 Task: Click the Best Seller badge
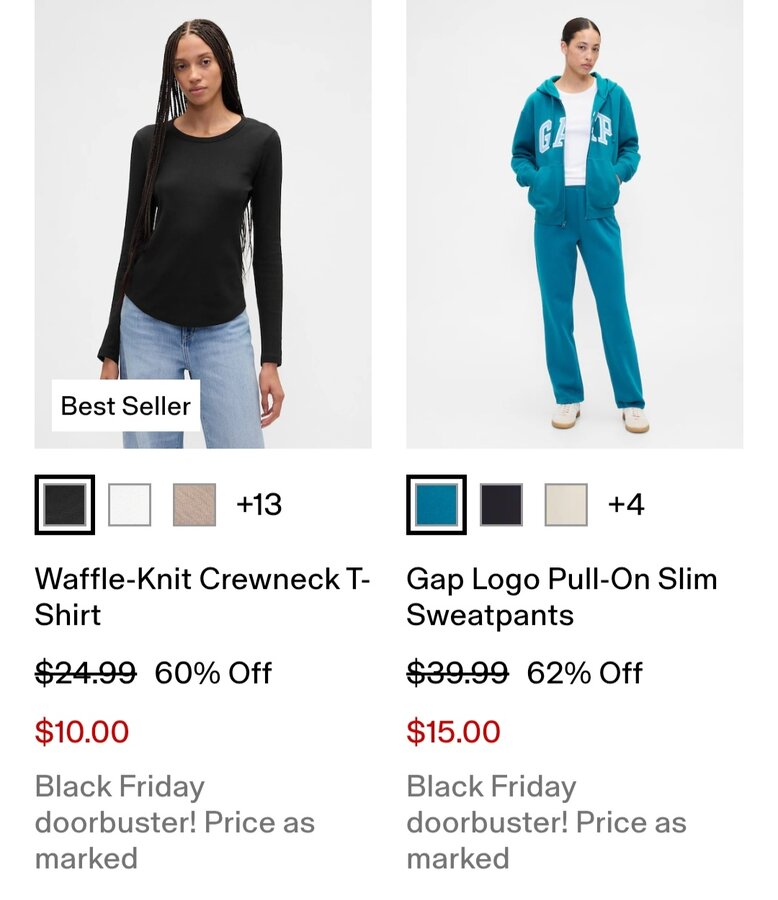[126, 406]
